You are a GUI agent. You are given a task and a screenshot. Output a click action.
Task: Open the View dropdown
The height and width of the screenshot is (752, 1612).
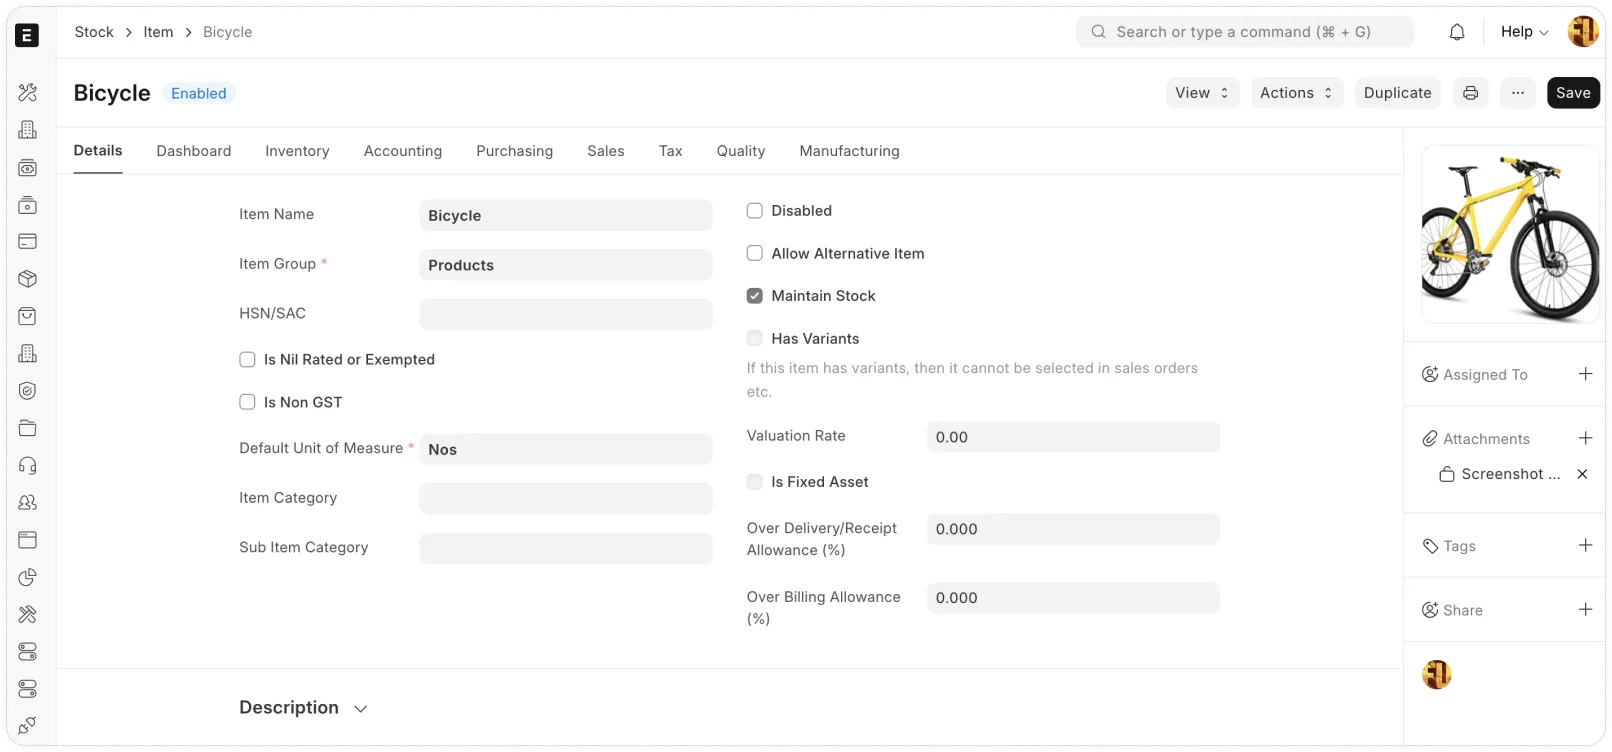coord(1202,93)
